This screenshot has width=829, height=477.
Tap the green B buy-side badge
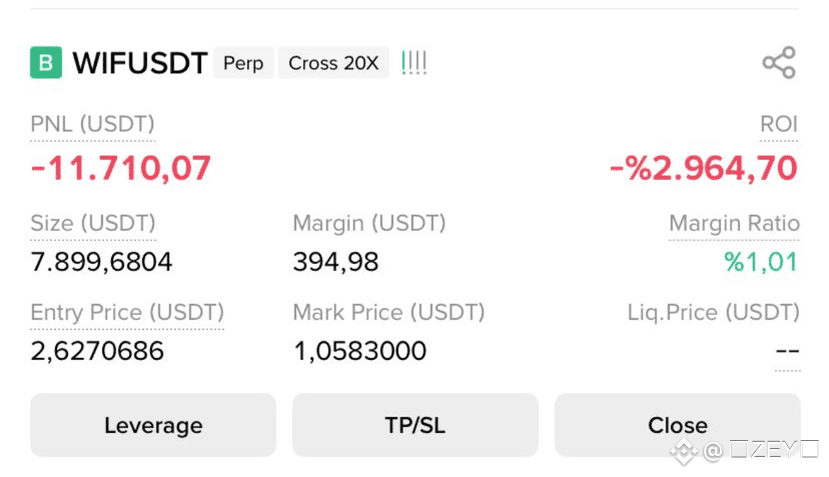click(x=46, y=62)
